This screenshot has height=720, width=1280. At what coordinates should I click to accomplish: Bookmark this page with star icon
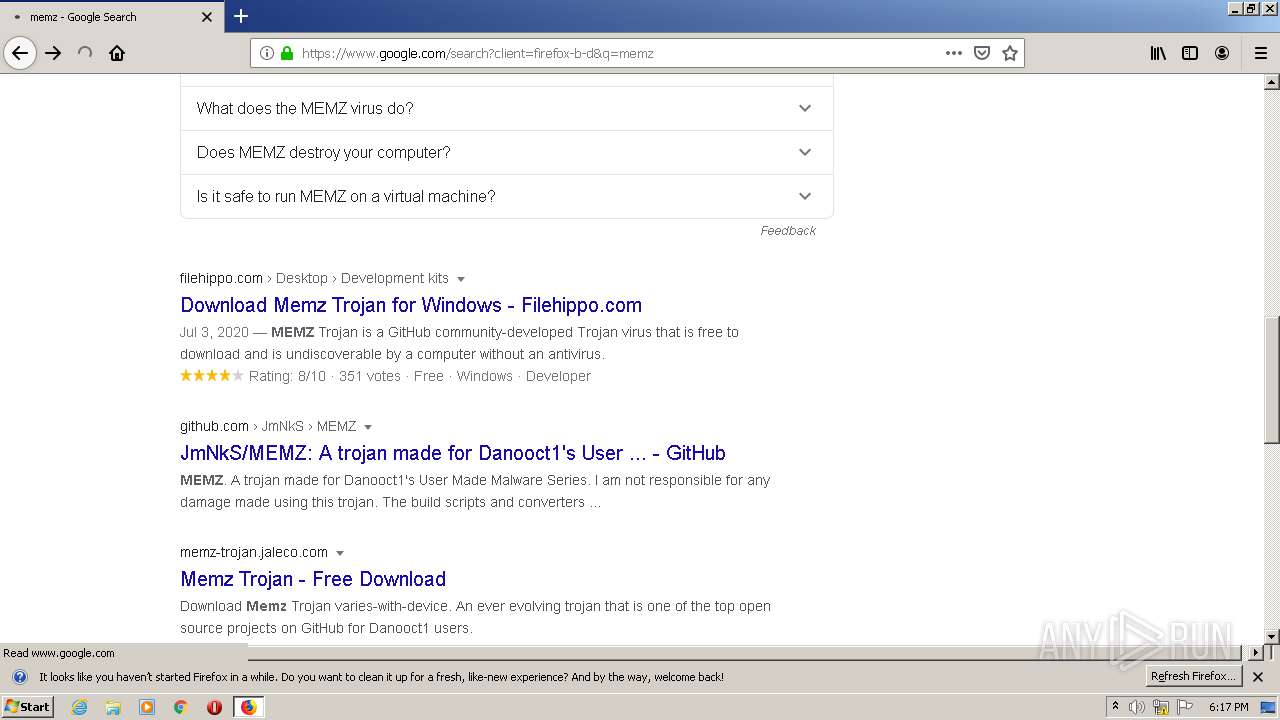coord(1010,53)
